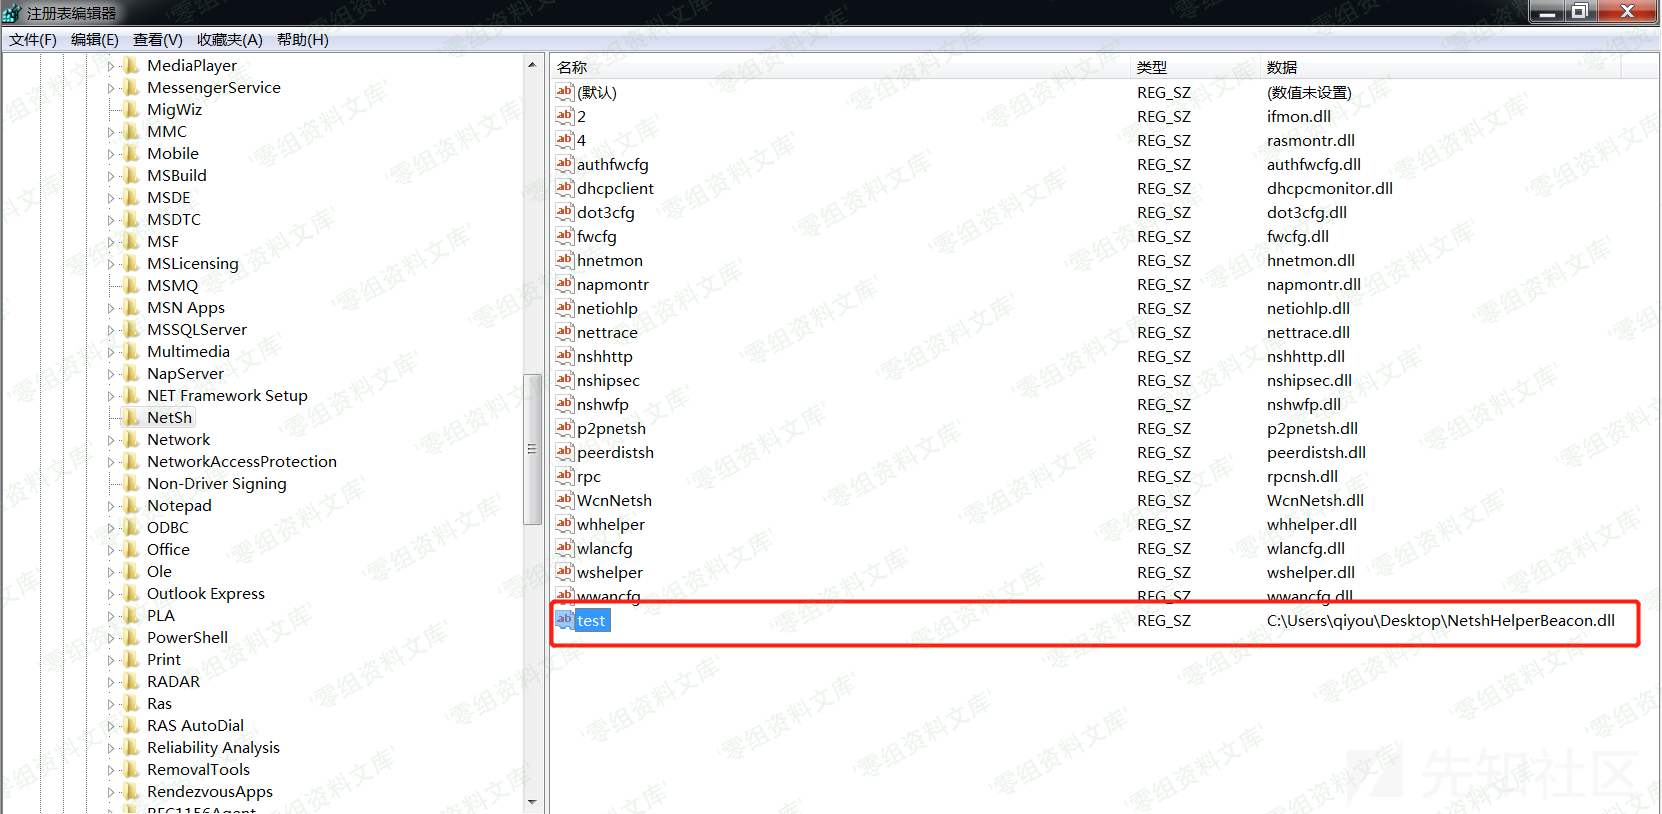This screenshot has width=1662, height=814.
Task: Click the tree pane scroll down arrow
Action: (532, 802)
